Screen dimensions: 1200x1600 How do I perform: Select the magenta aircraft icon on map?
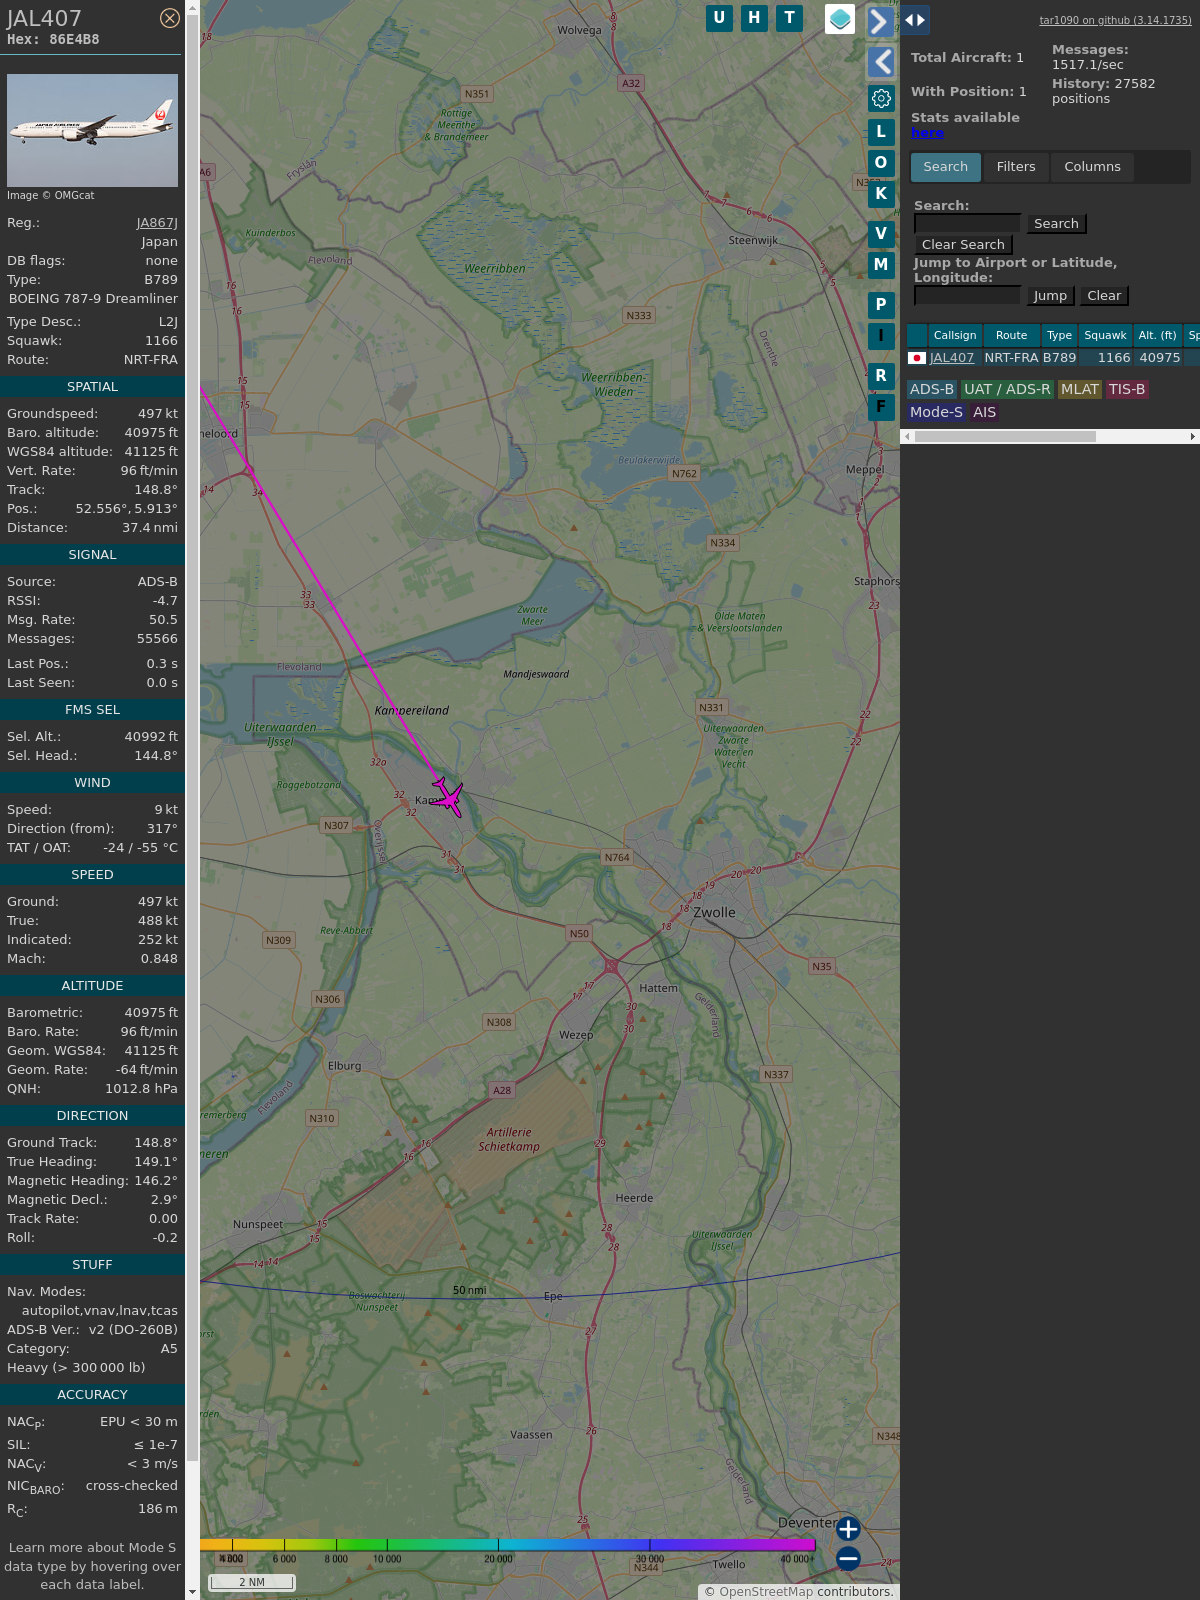pos(449,797)
